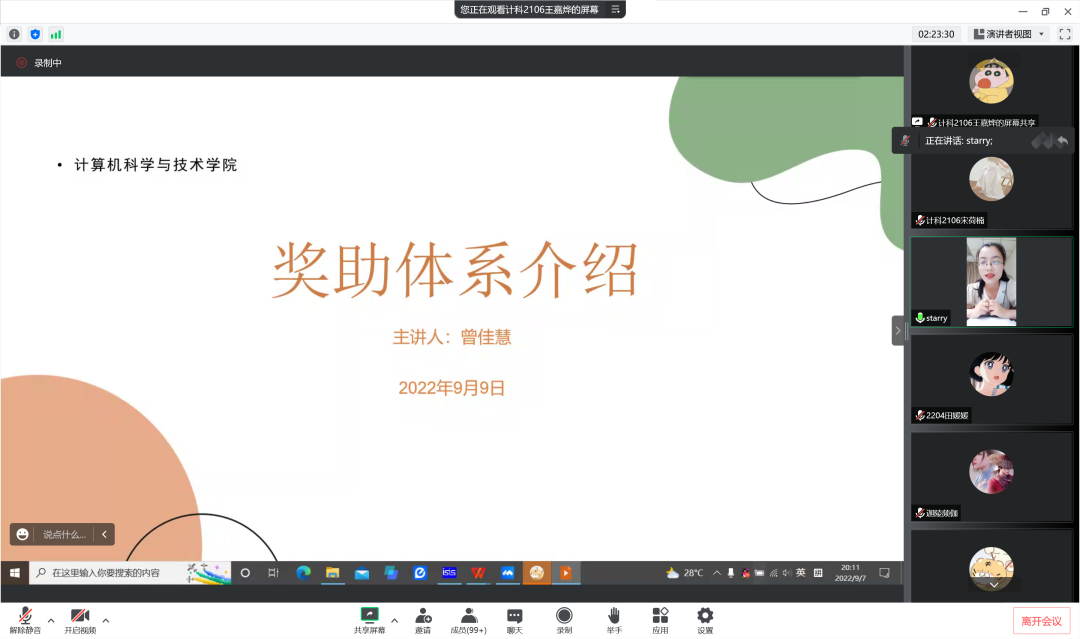The width and height of the screenshot is (1080, 639).
Task: Select starry's video thumbnail
Action: tap(991, 281)
